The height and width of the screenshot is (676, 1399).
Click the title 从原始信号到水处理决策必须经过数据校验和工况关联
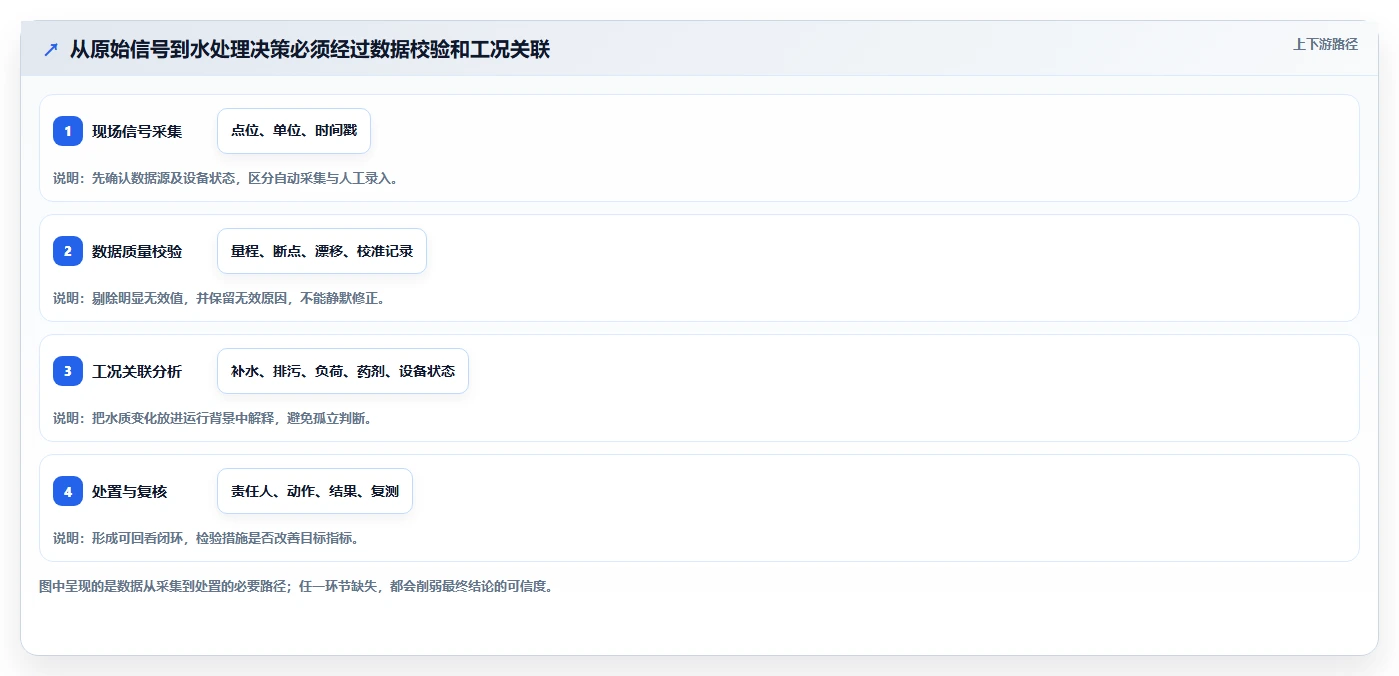tap(310, 50)
